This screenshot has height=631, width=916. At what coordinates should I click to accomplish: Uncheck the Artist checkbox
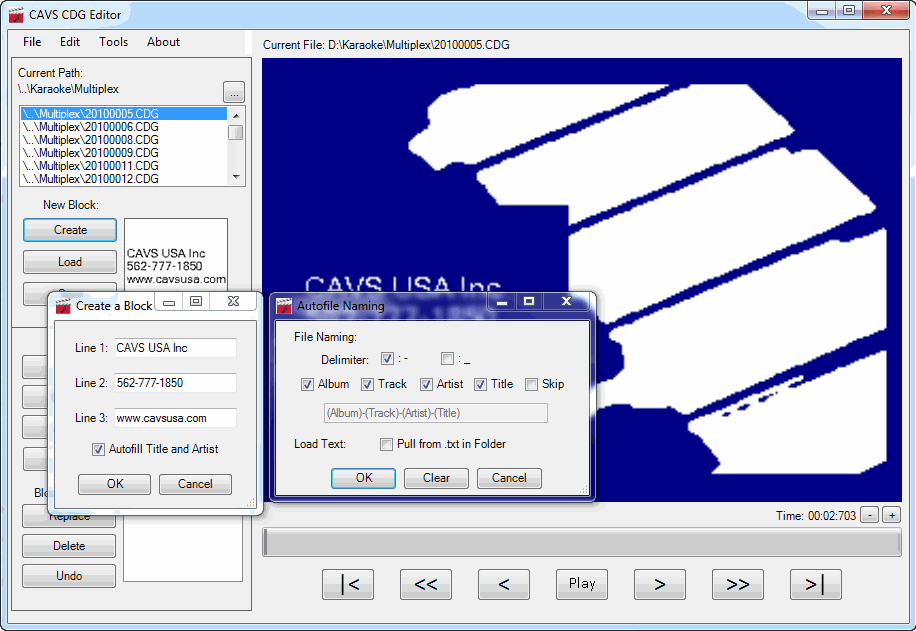click(426, 384)
